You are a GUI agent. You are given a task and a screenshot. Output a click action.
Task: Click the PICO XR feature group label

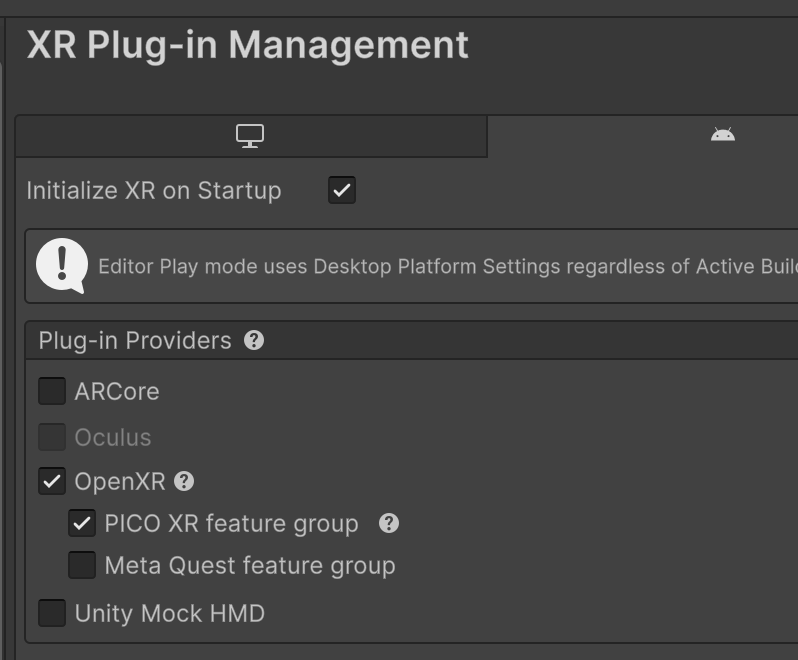tap(231, 523)
